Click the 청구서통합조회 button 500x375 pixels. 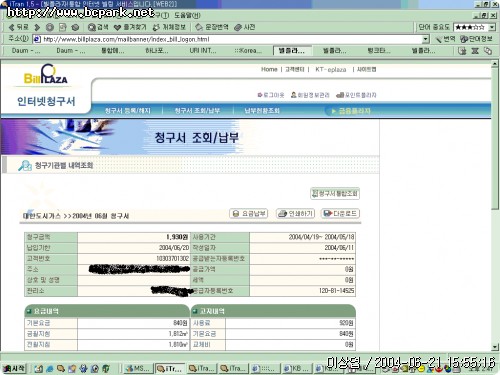pos(335,193)
